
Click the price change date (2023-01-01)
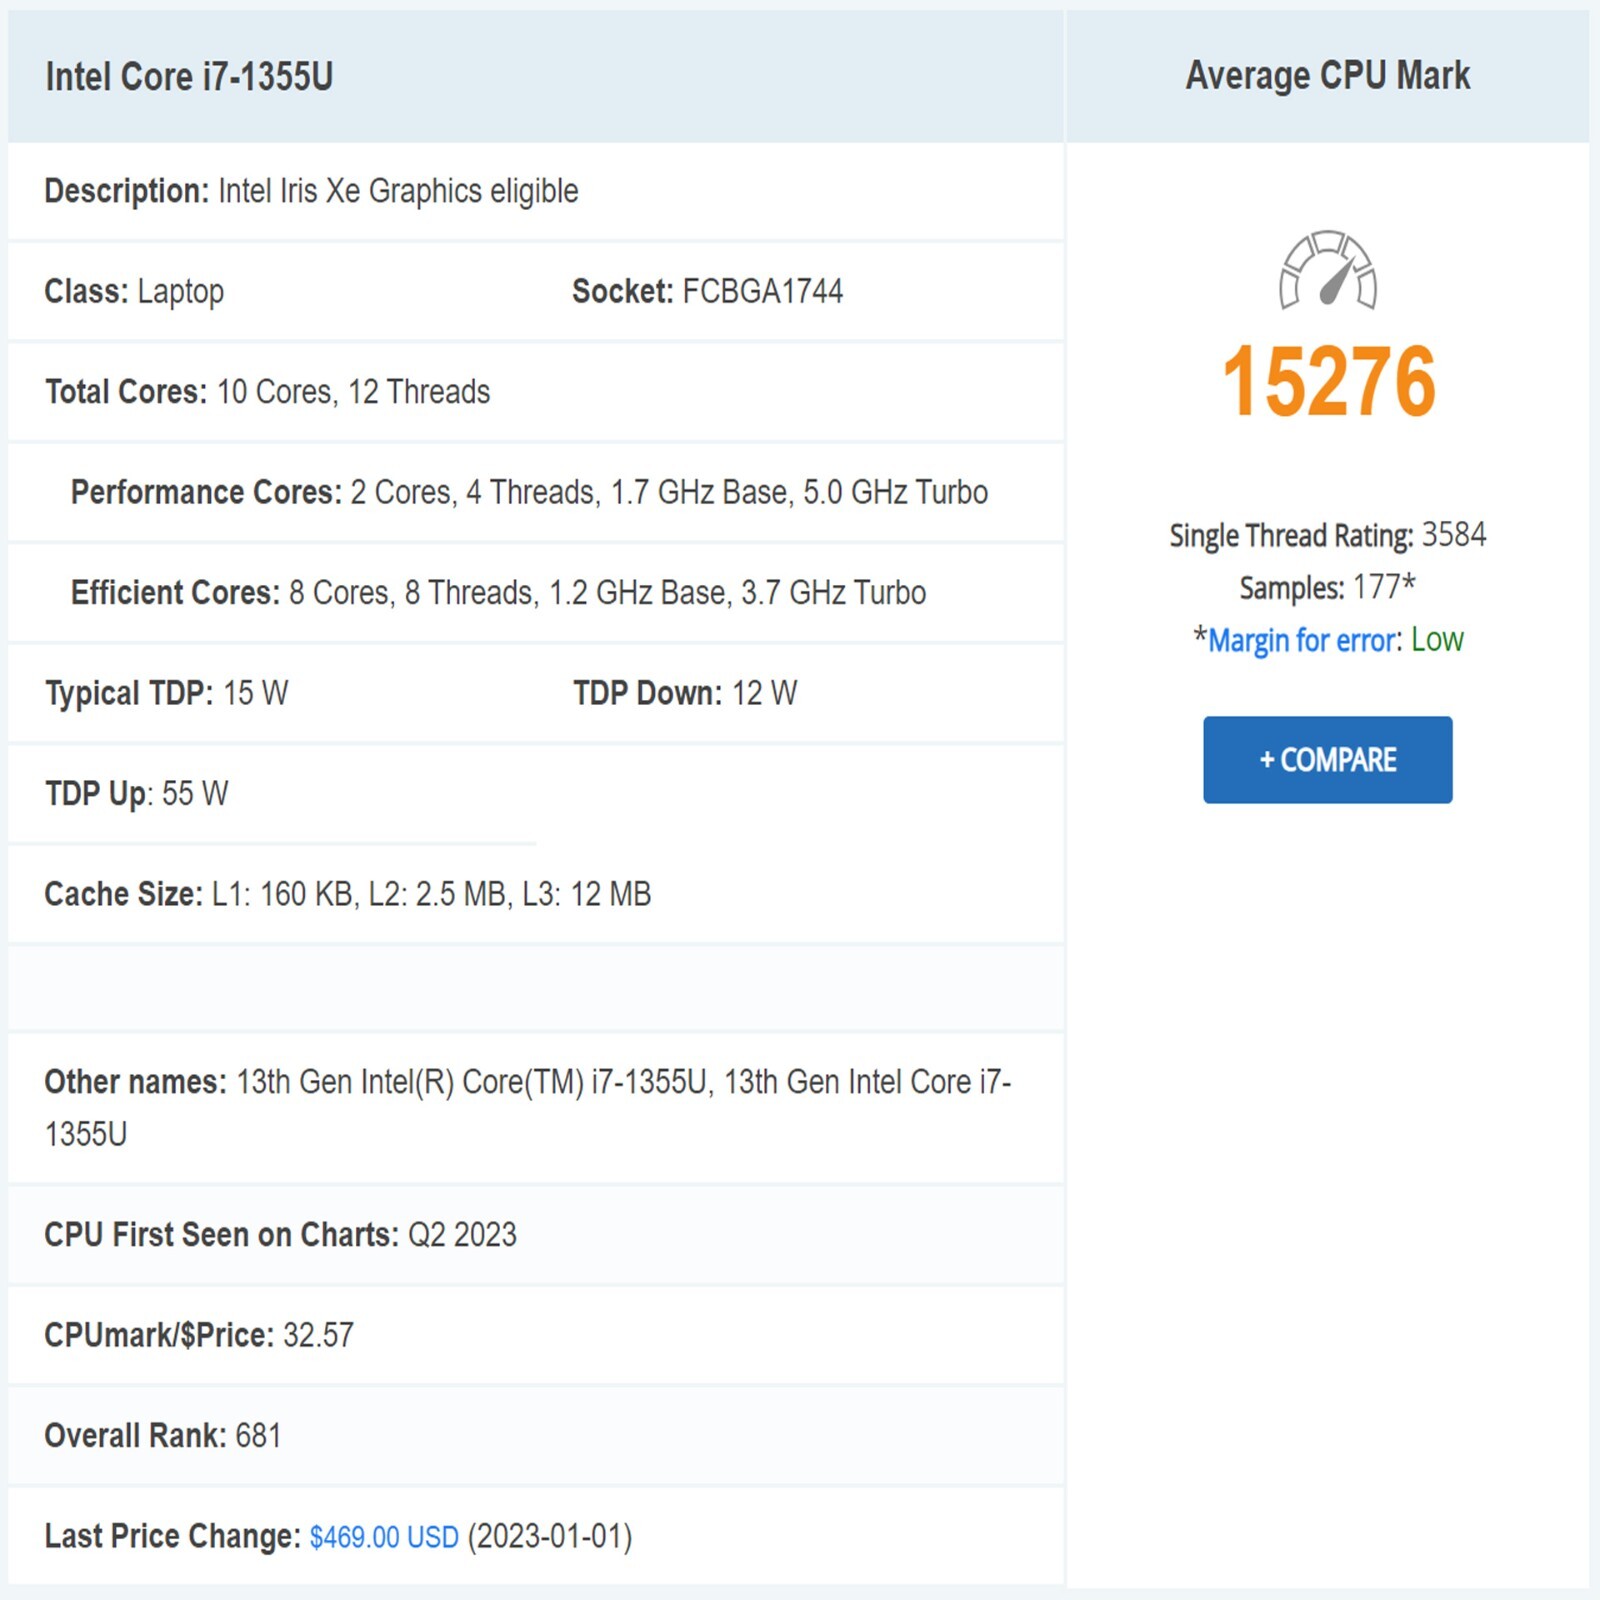[550, 1536]
